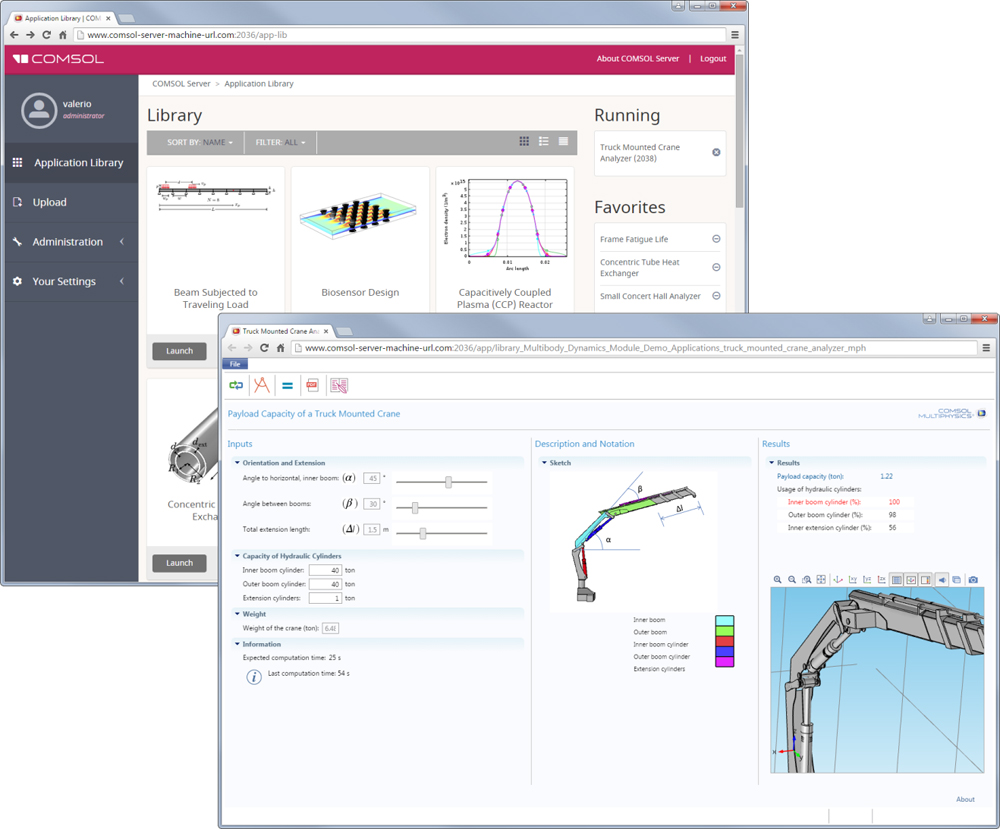Image resolution: width=1000 pixels, height=829 pixels.
Task: Toggle the color legend display button
Action: tap(926, 580)
